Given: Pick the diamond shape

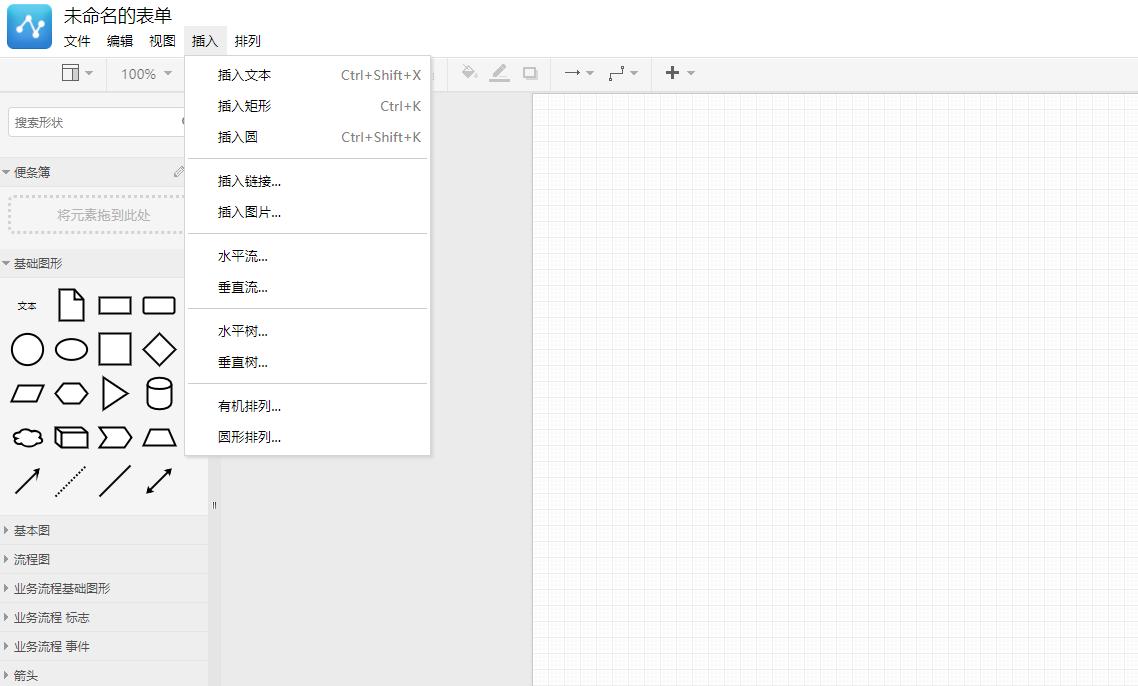Looking at the screenshot, I should [x=159, y=349].
